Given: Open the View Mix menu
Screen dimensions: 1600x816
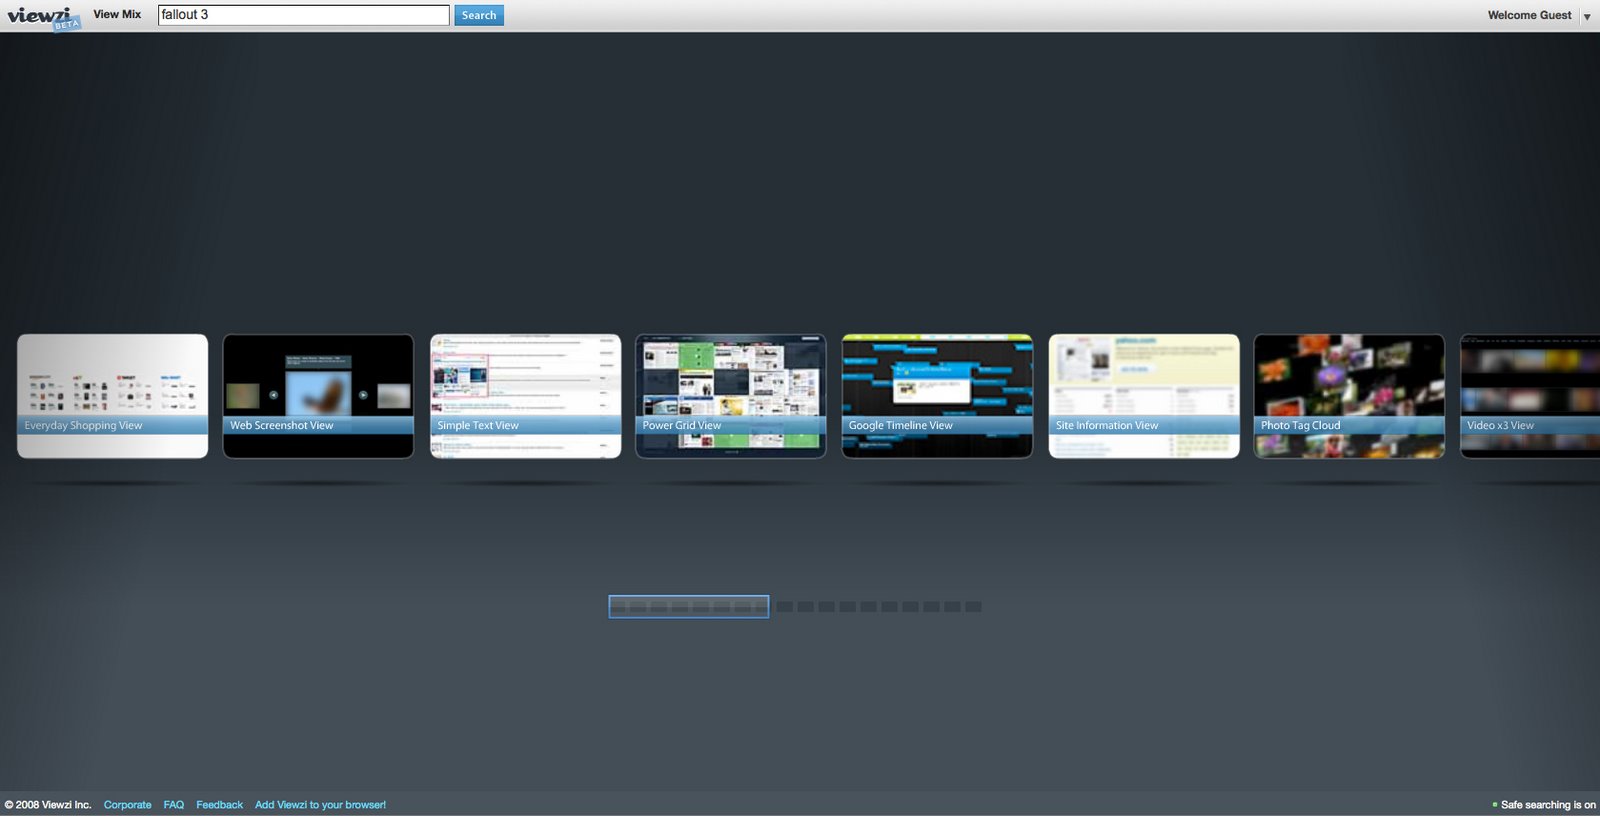Looking at the screenshot, I should point(117,14).
